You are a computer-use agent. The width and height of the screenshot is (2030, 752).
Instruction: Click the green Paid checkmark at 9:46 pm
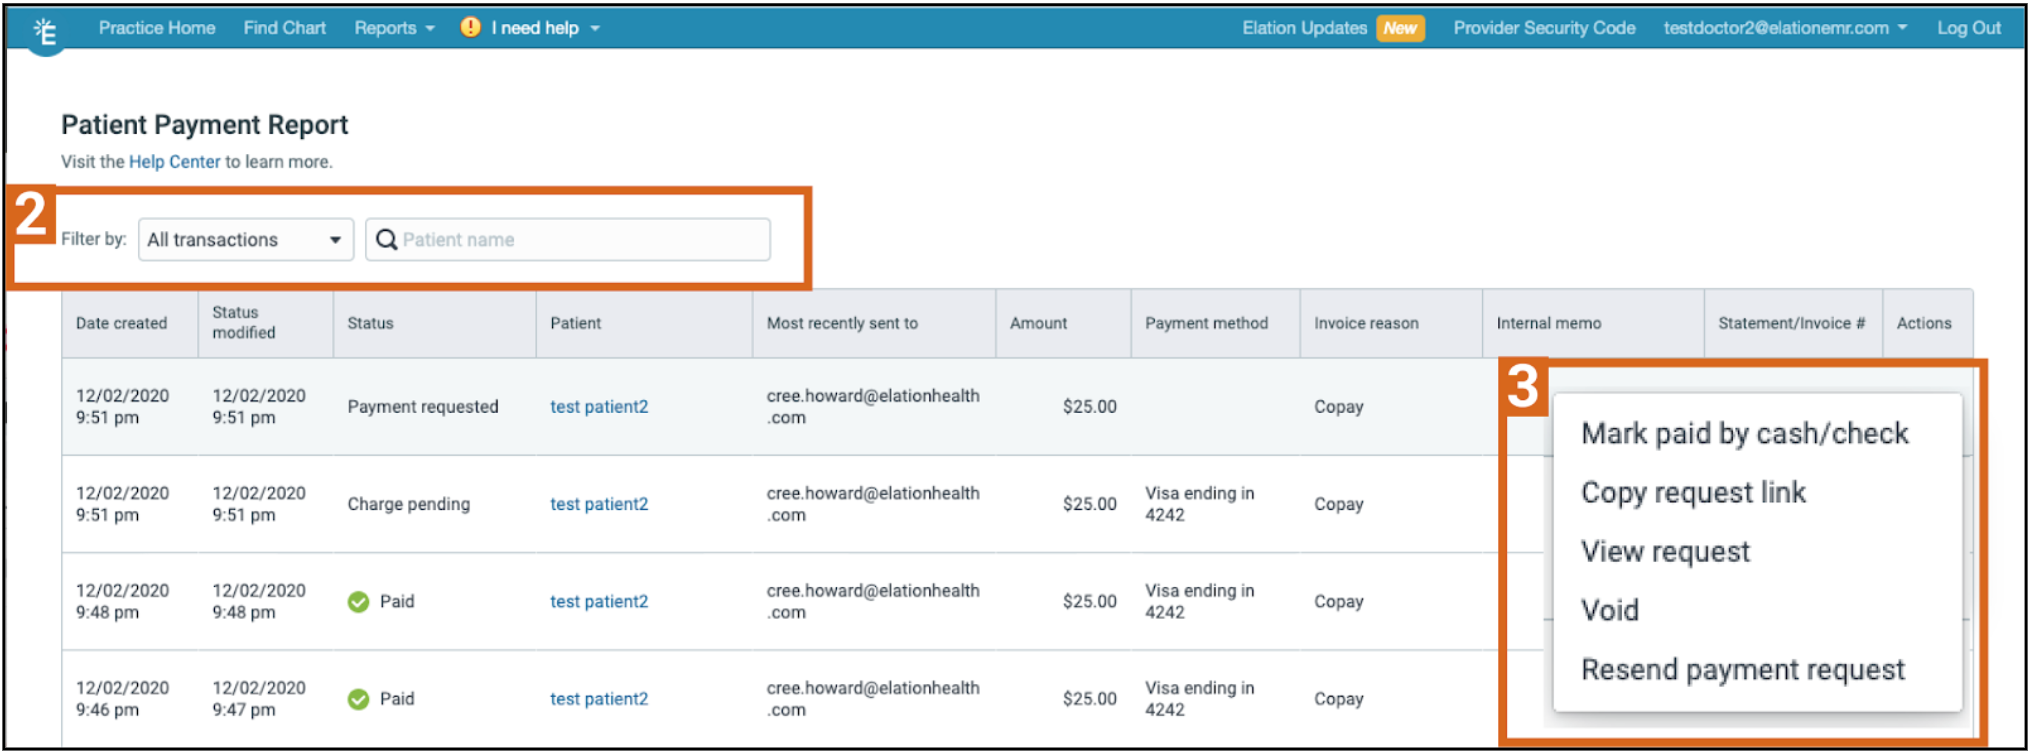(x=358, y=699)
